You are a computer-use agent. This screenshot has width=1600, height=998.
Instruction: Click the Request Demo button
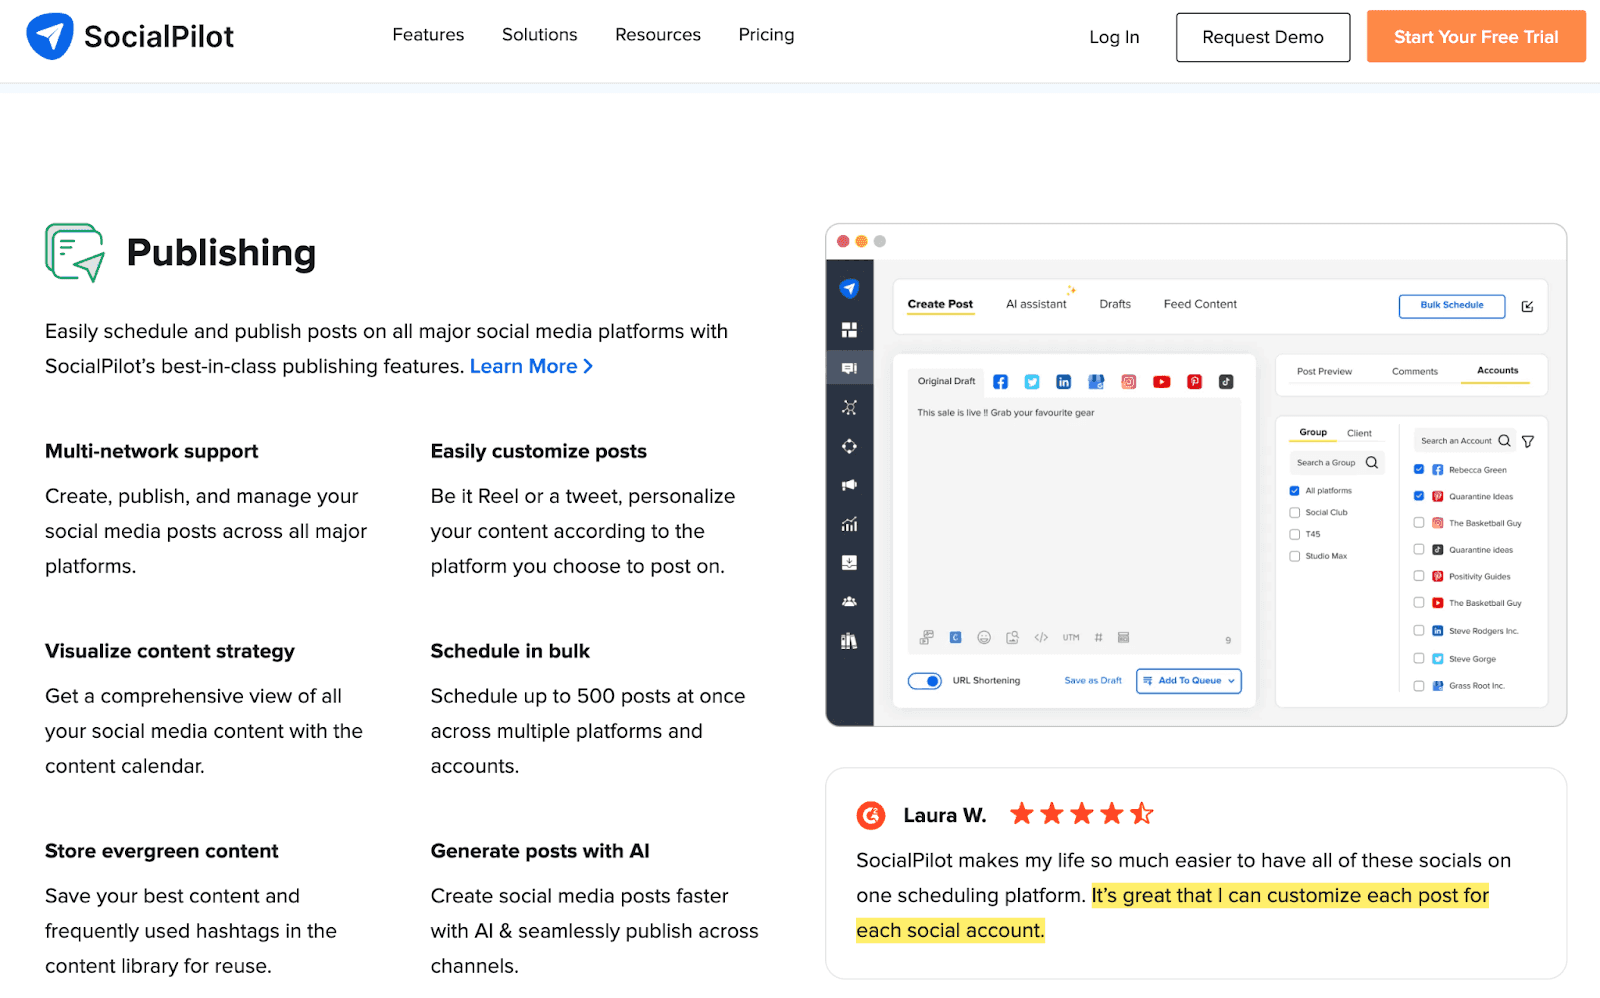tap(1263, 37)
